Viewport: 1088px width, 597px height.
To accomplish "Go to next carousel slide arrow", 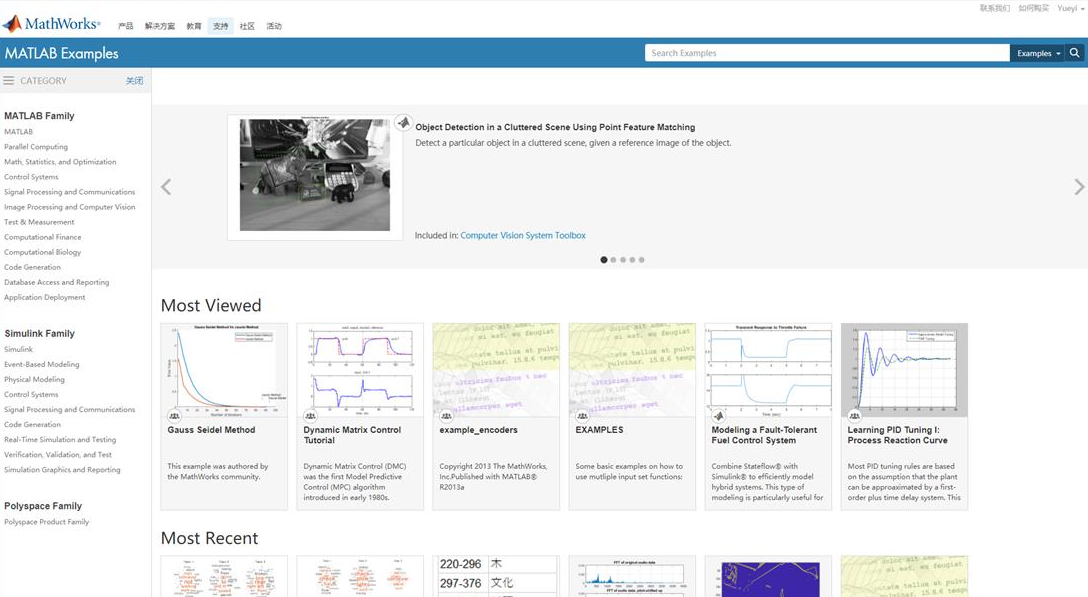I will click(x=1078, y=187).
